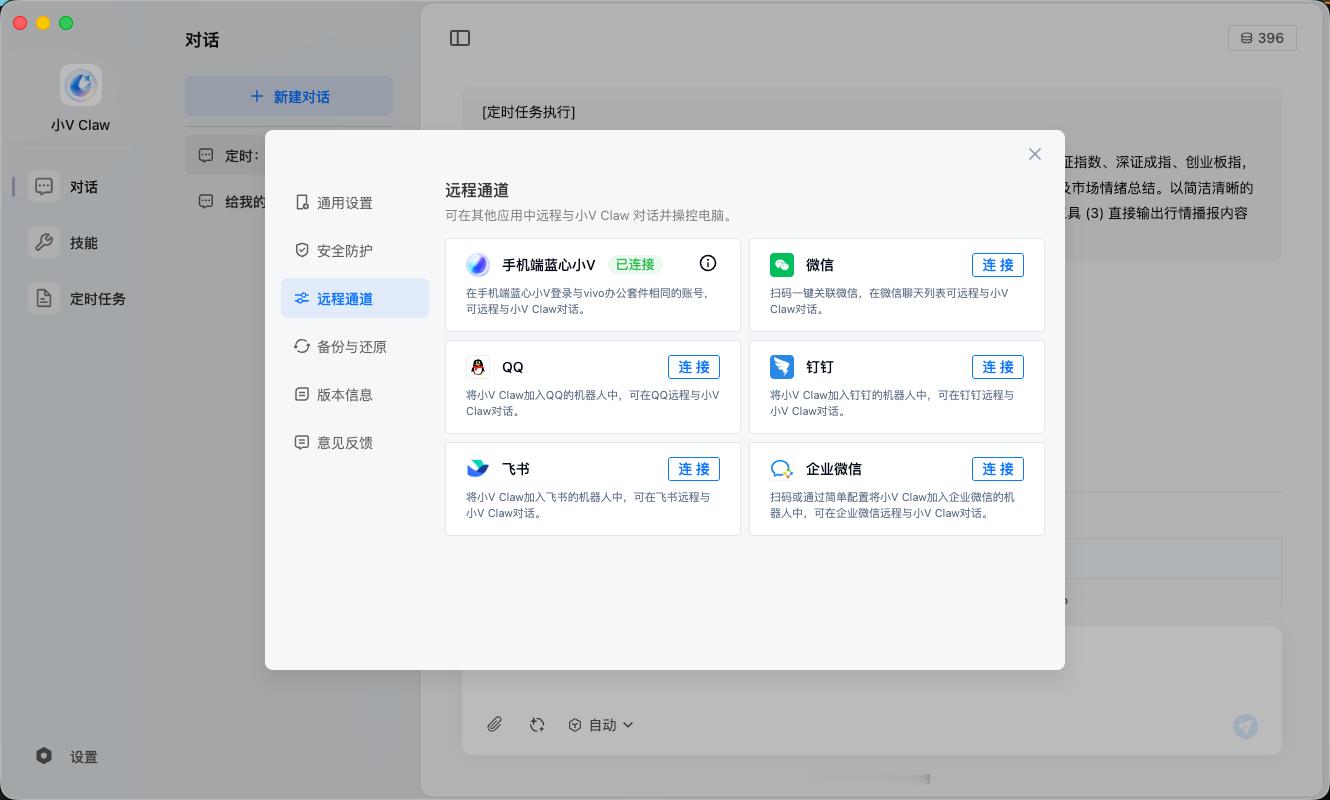The height and width of the screenshot is (800, 1330).
Task: Click the 通用设置 document icon
Action: click(x=302, y=203)
